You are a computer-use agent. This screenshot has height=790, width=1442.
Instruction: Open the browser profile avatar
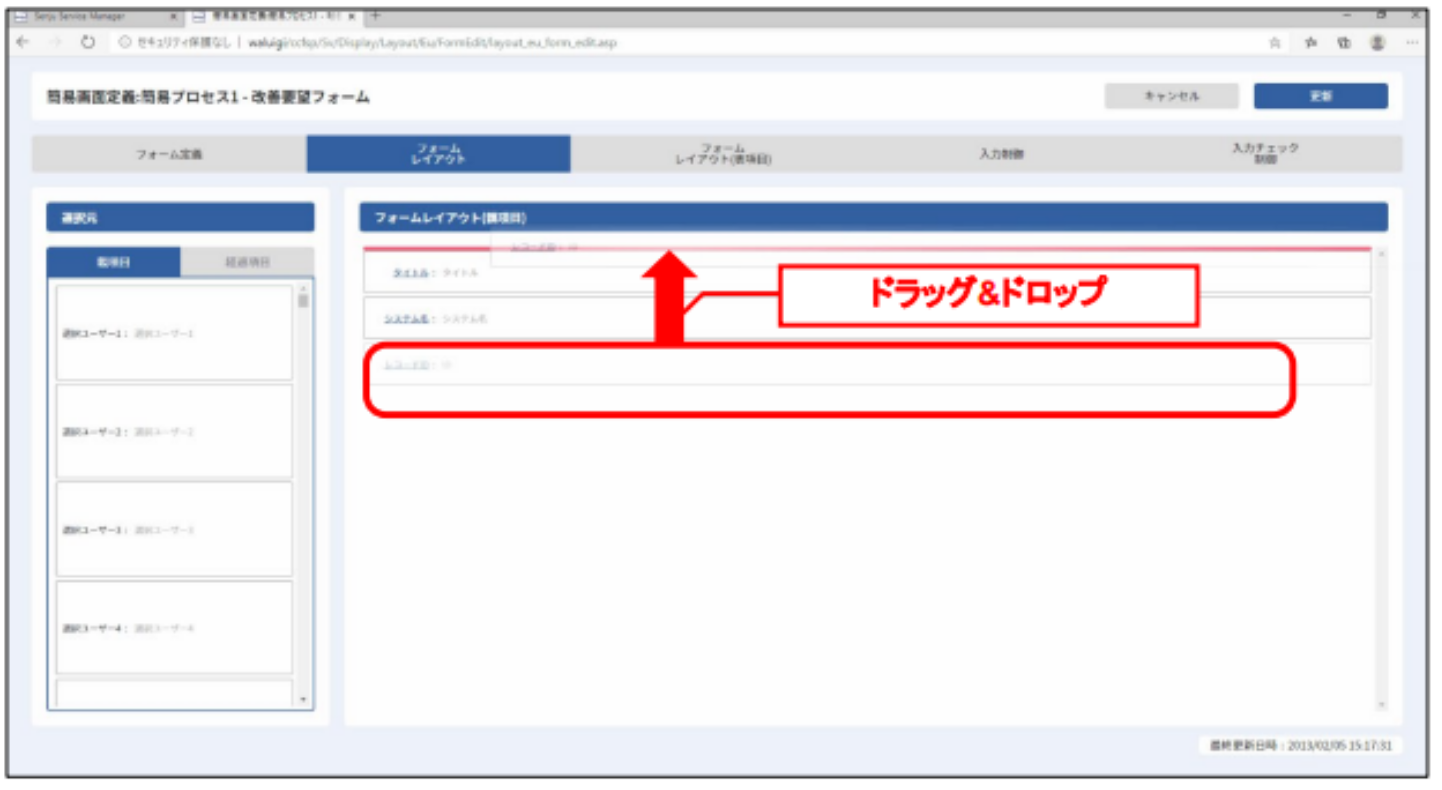point(1377,43)
